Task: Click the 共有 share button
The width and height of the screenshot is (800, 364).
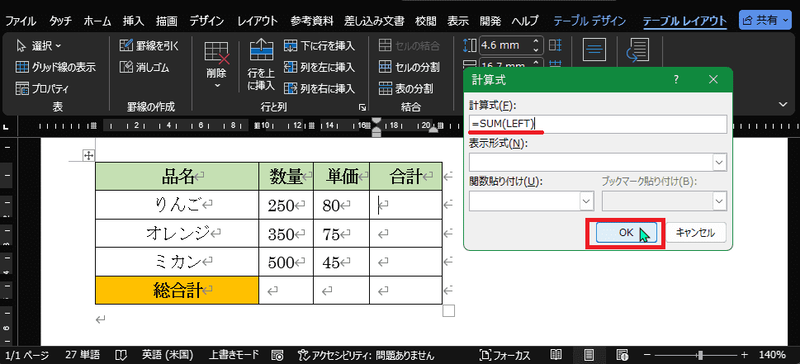Action: click(766, 21)
